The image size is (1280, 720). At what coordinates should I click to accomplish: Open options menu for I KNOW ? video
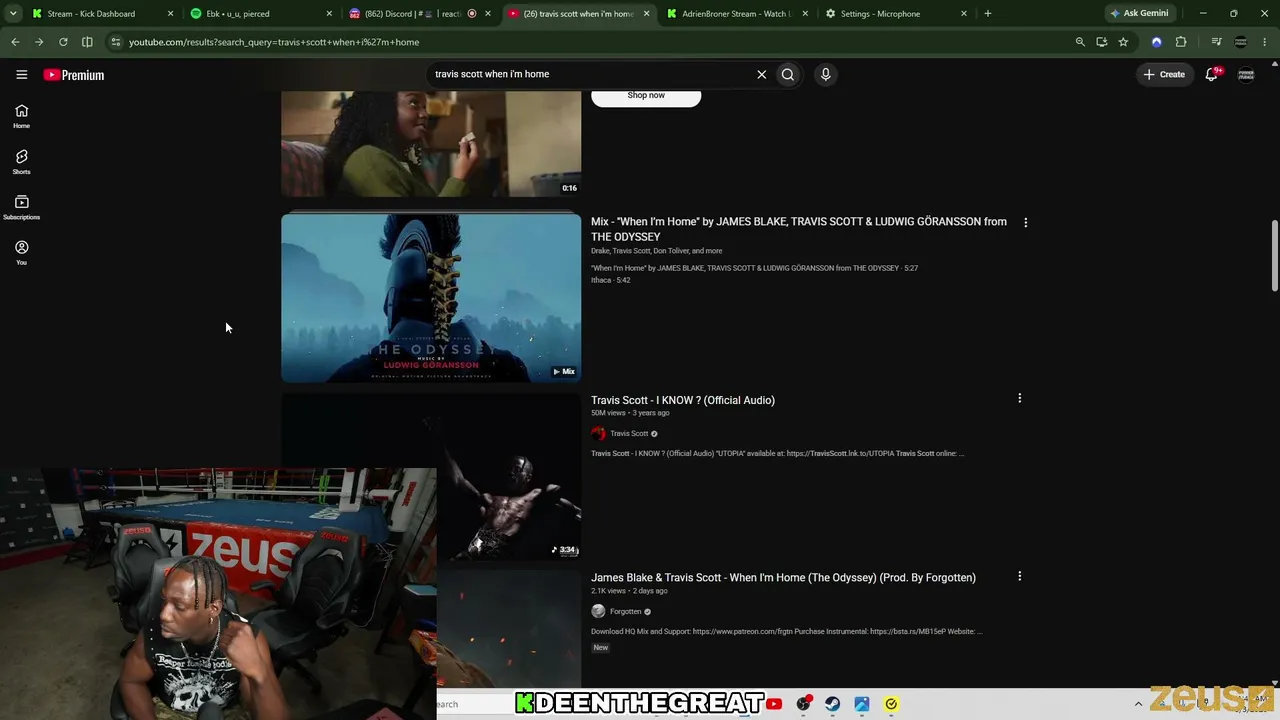point(1019,399)
